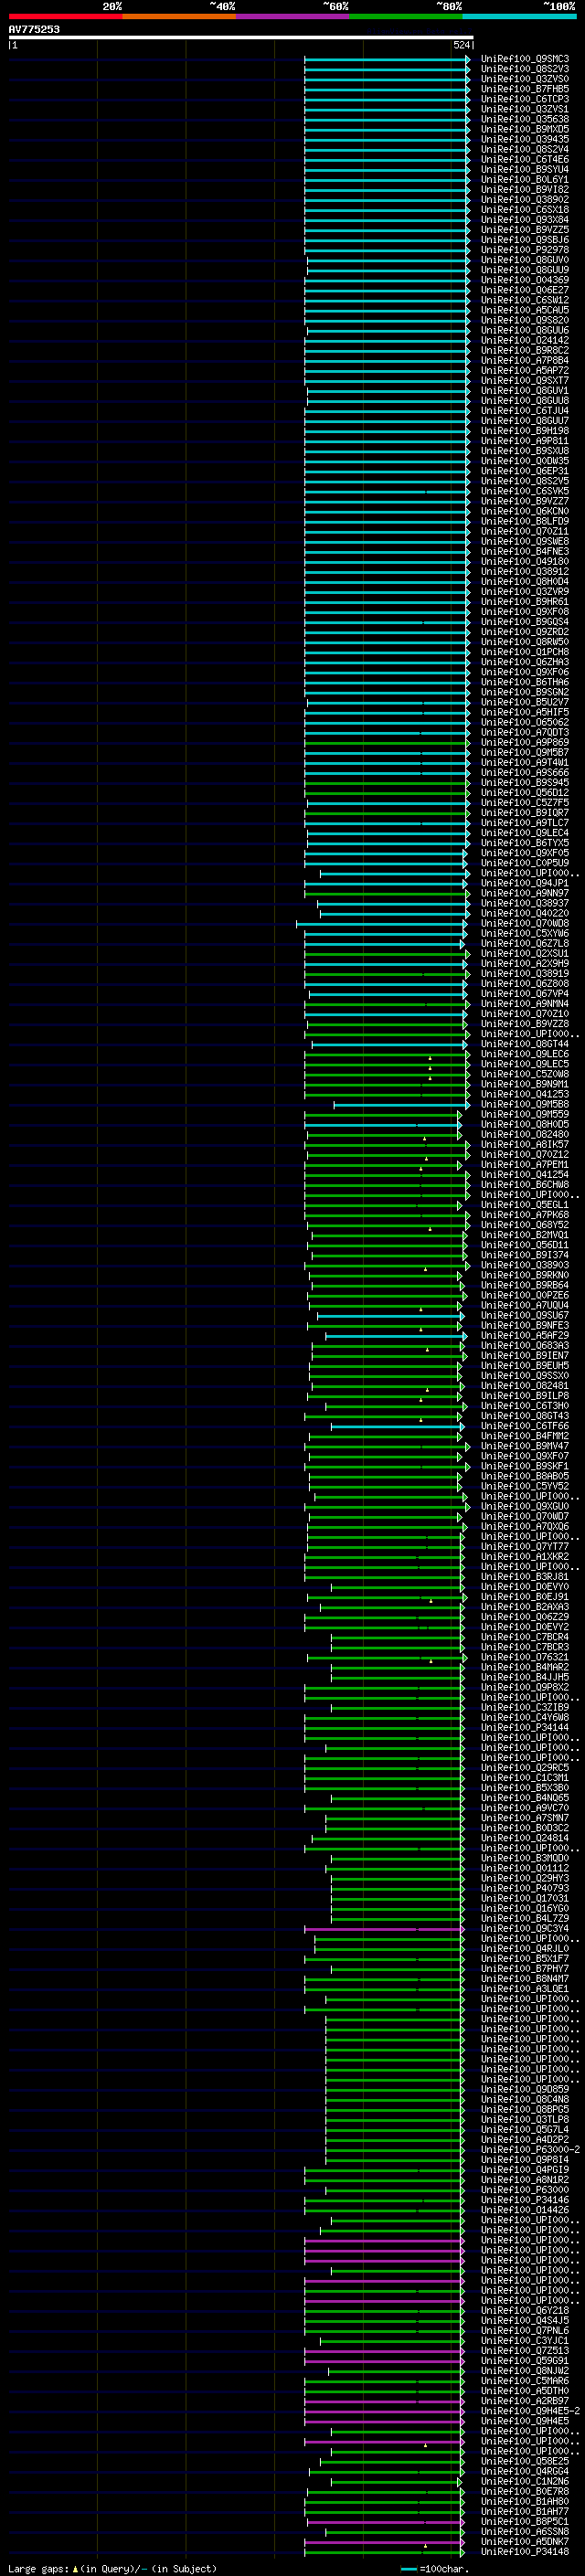
Task: Select hit UniRef100_Q6Z7L8
Action: pos(525,943)
